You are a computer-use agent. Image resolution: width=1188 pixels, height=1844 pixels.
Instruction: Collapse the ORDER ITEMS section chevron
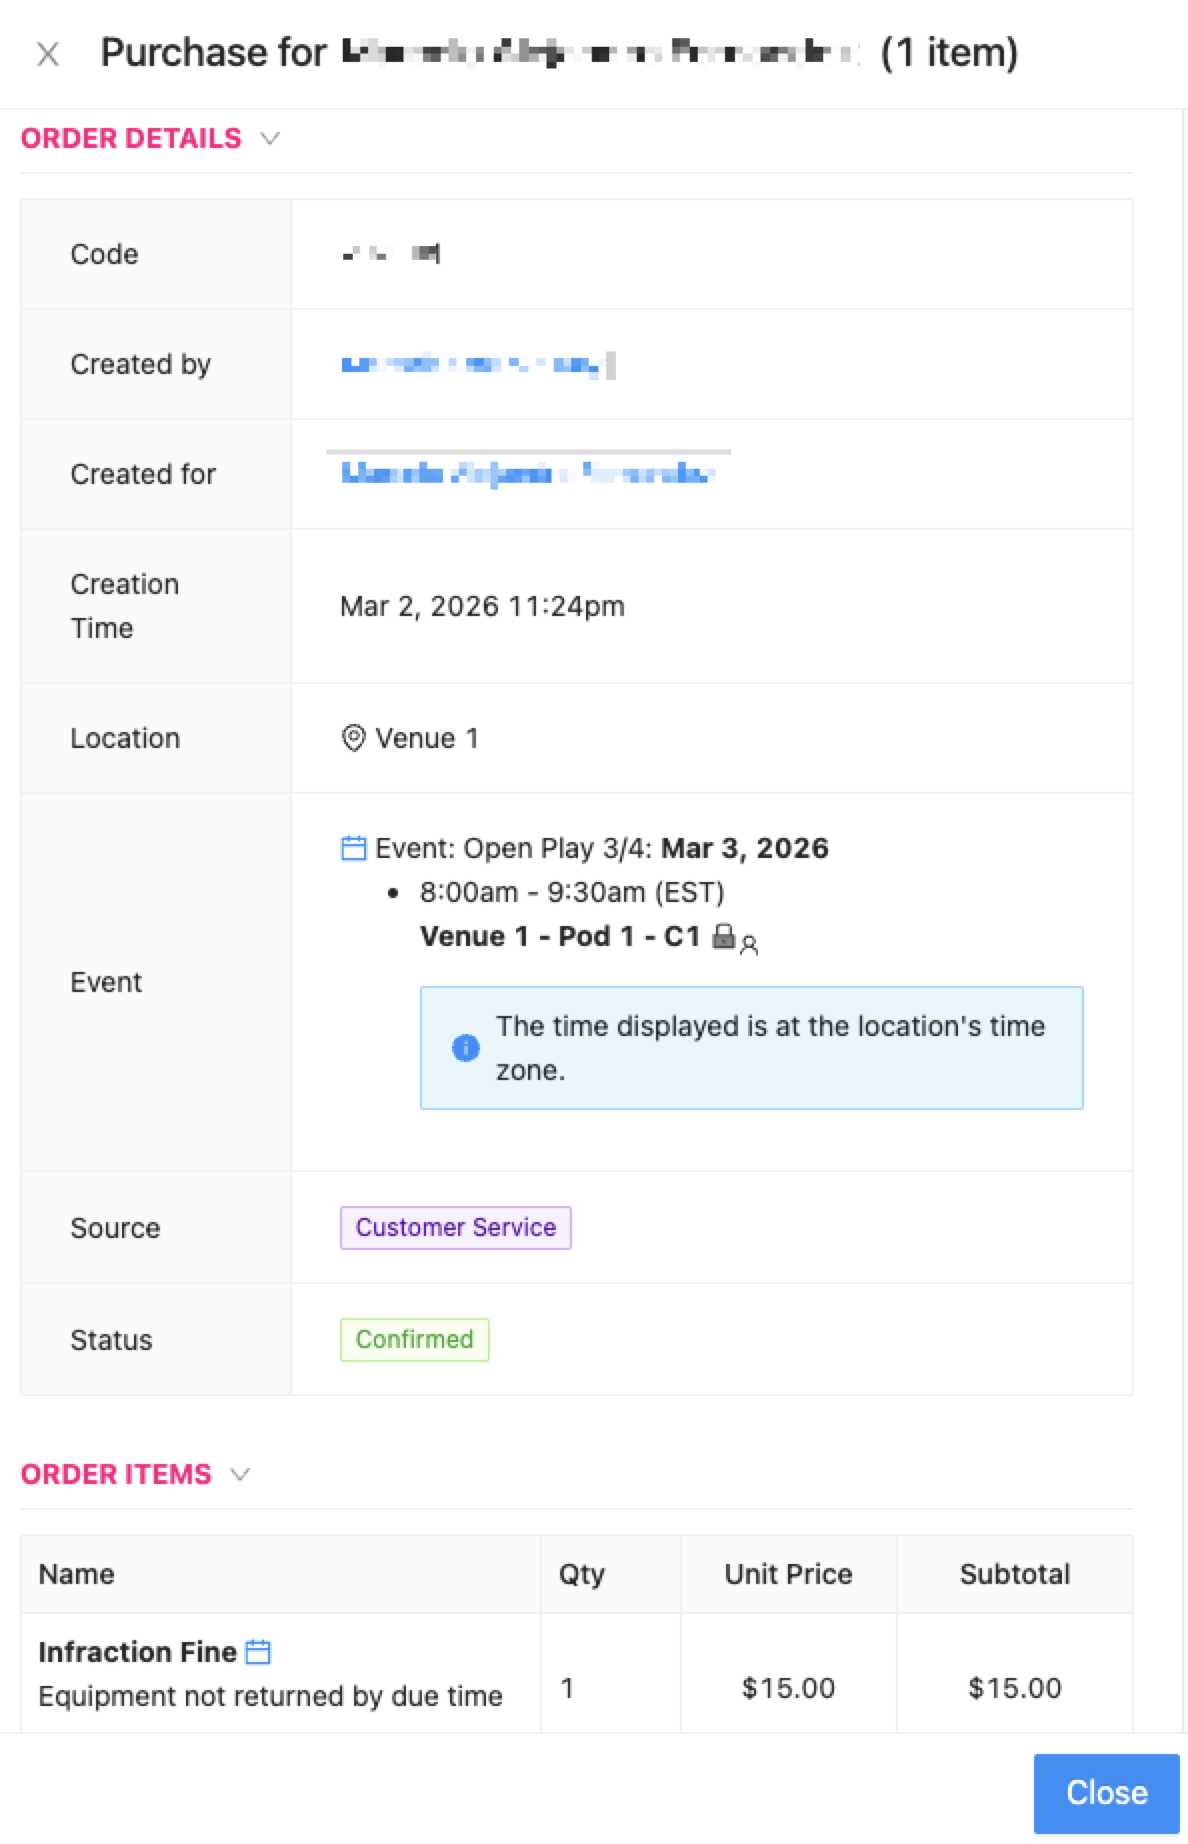[240, 1474]
